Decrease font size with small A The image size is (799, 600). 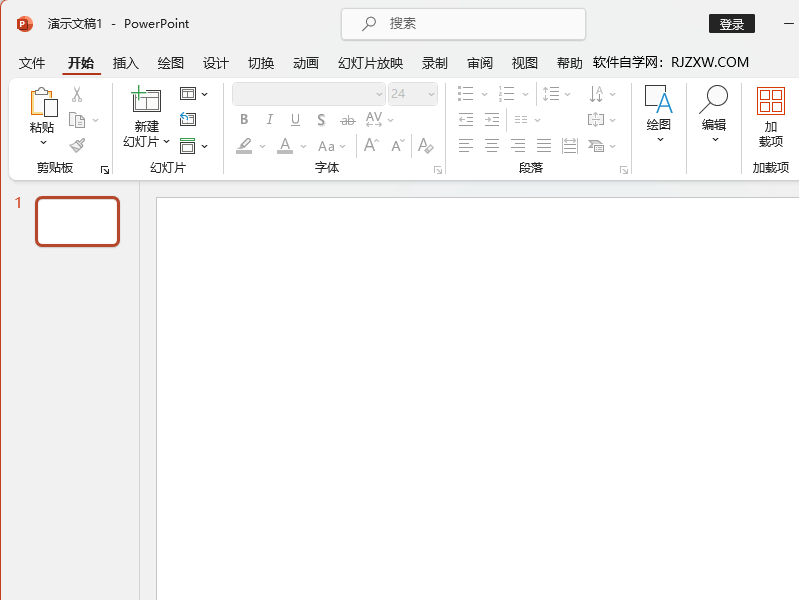[398, 146]
